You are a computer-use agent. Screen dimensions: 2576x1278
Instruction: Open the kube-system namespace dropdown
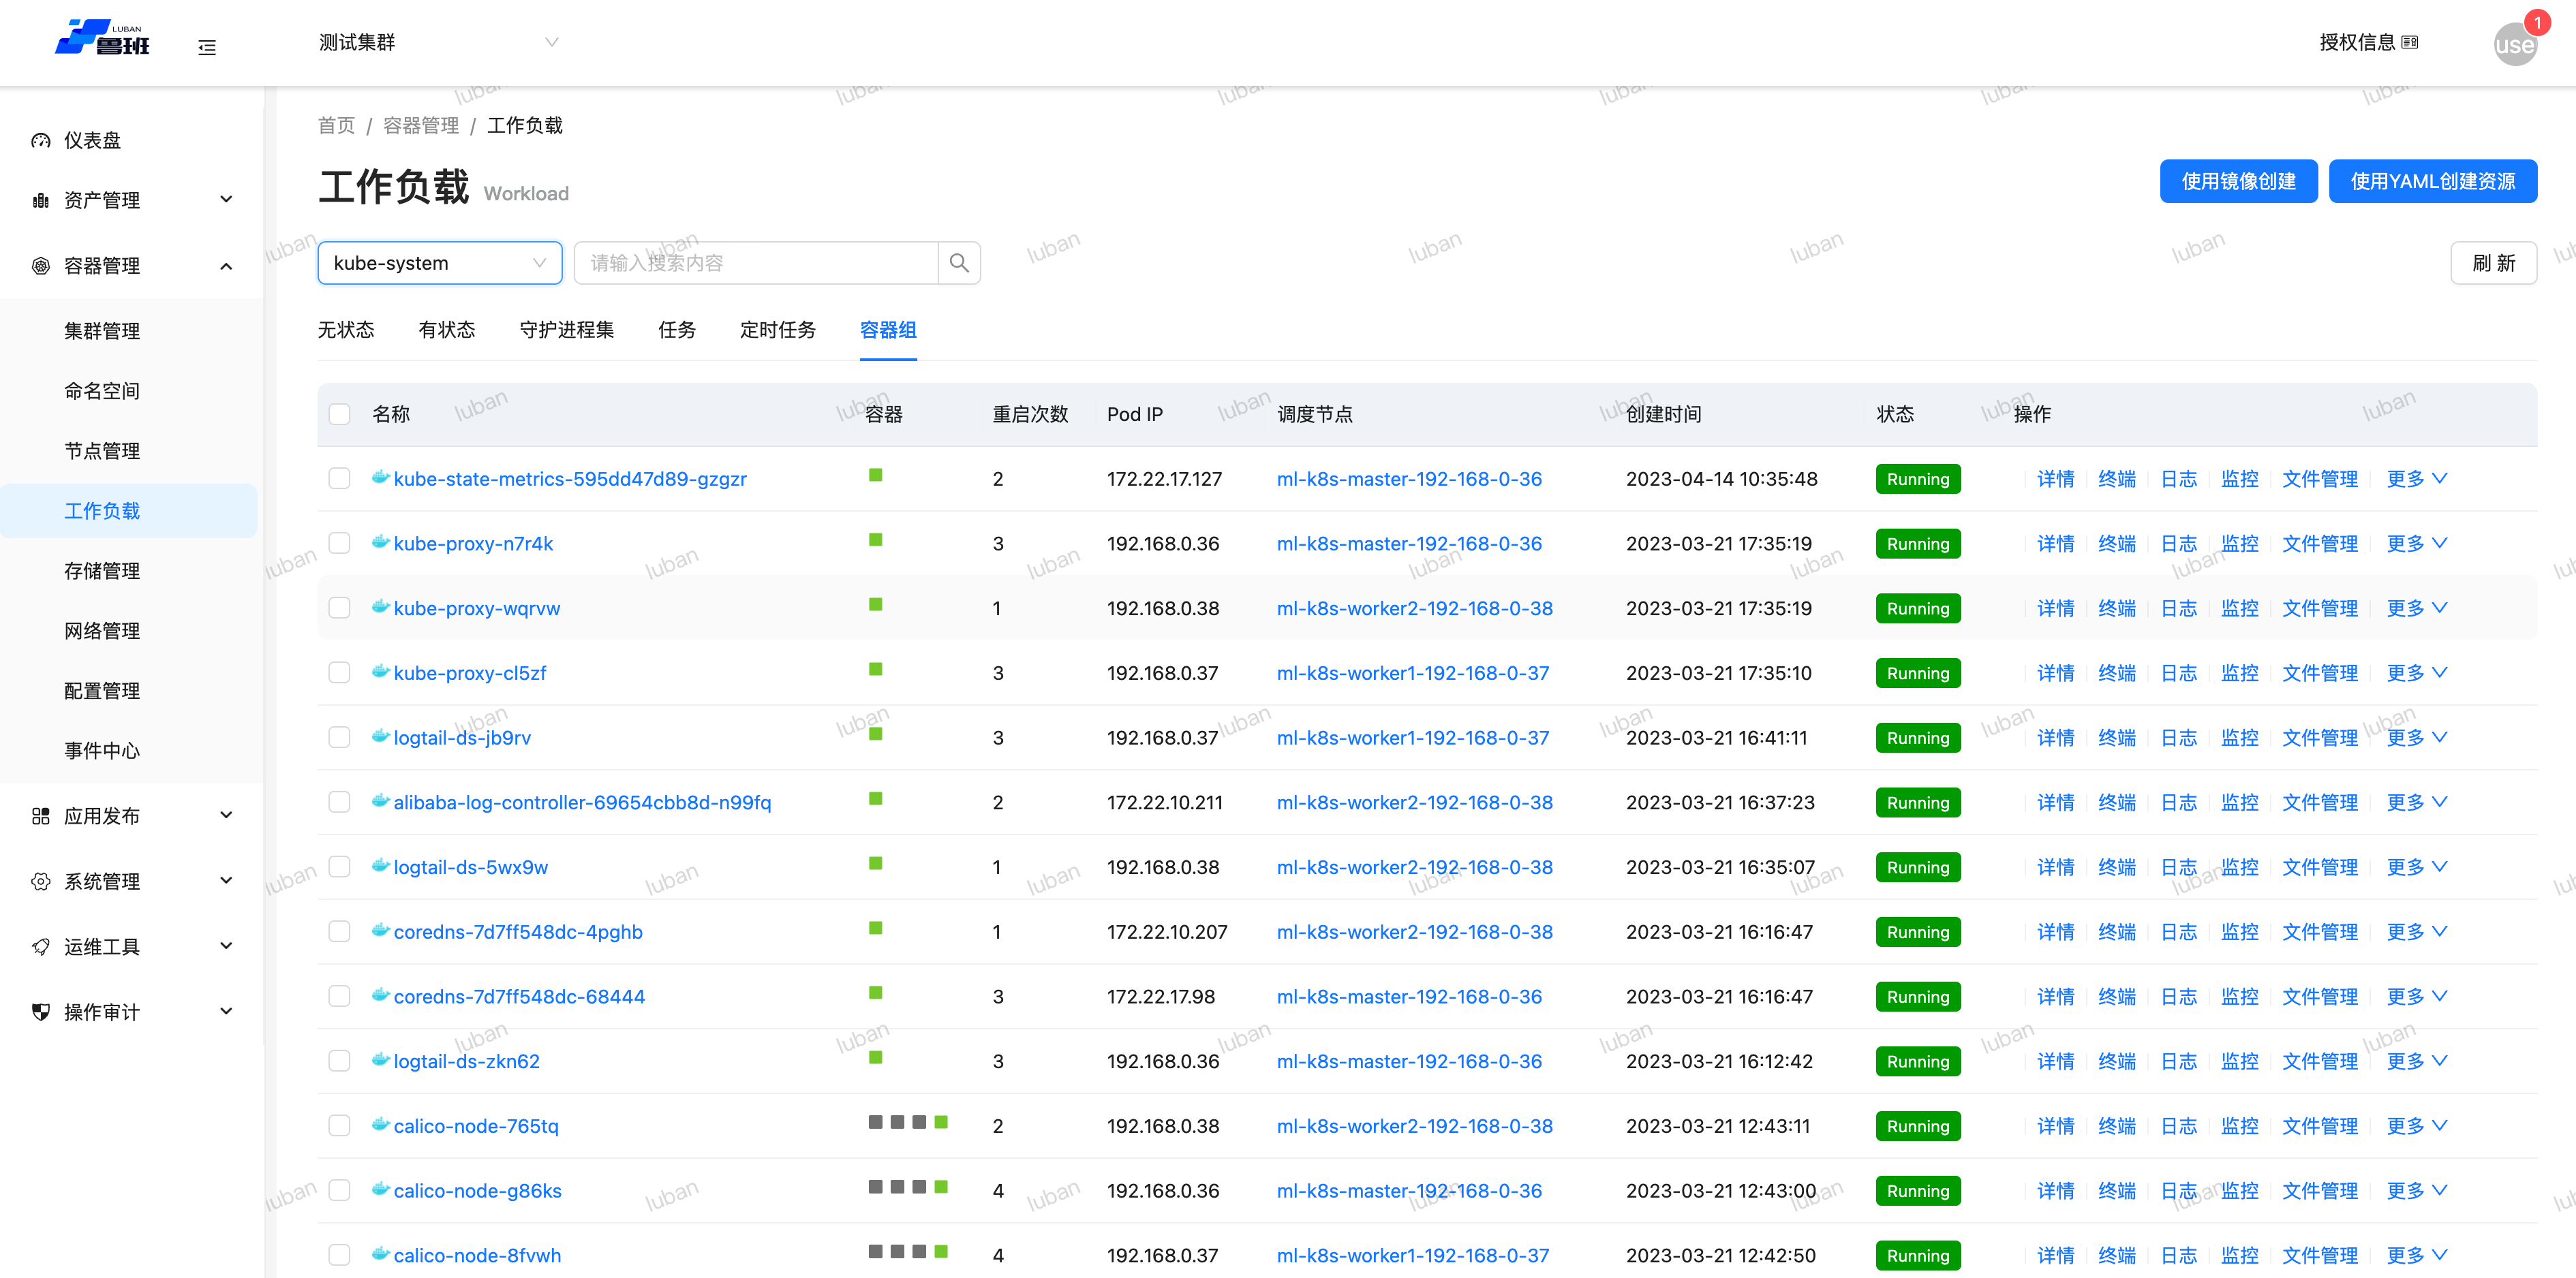439,263
